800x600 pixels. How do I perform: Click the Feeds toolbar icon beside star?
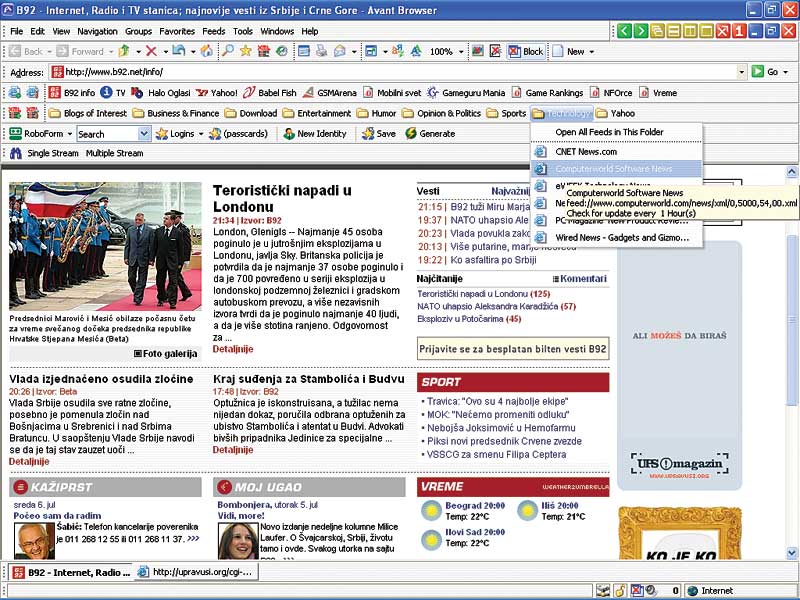pyautogui.click(x=264, y=51)
